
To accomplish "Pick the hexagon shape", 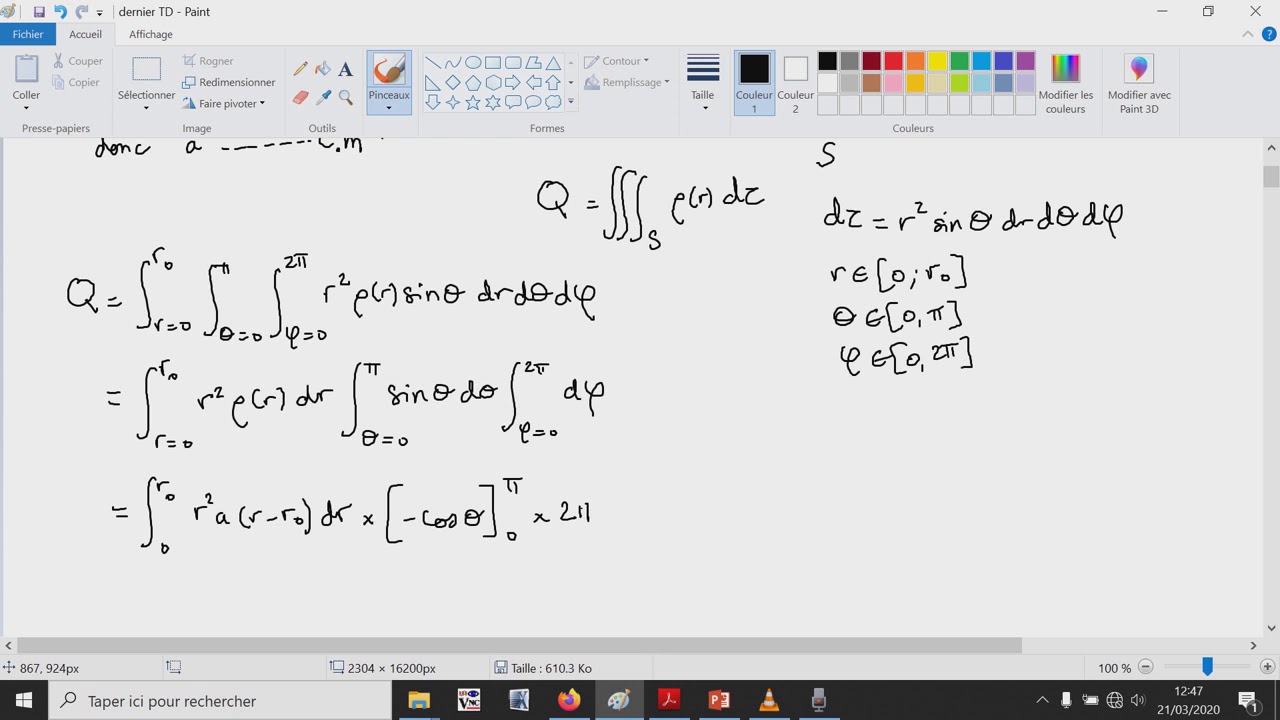I will tap(493, 83).
